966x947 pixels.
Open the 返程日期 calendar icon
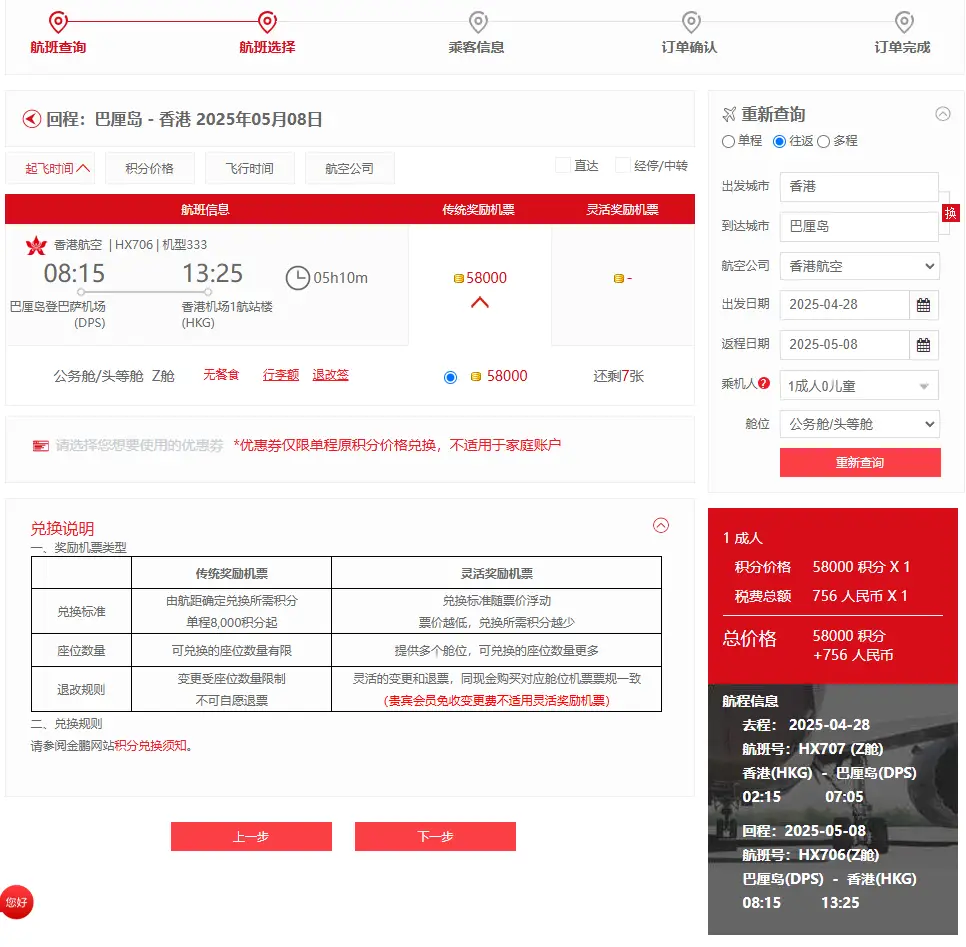pos(923,345)
